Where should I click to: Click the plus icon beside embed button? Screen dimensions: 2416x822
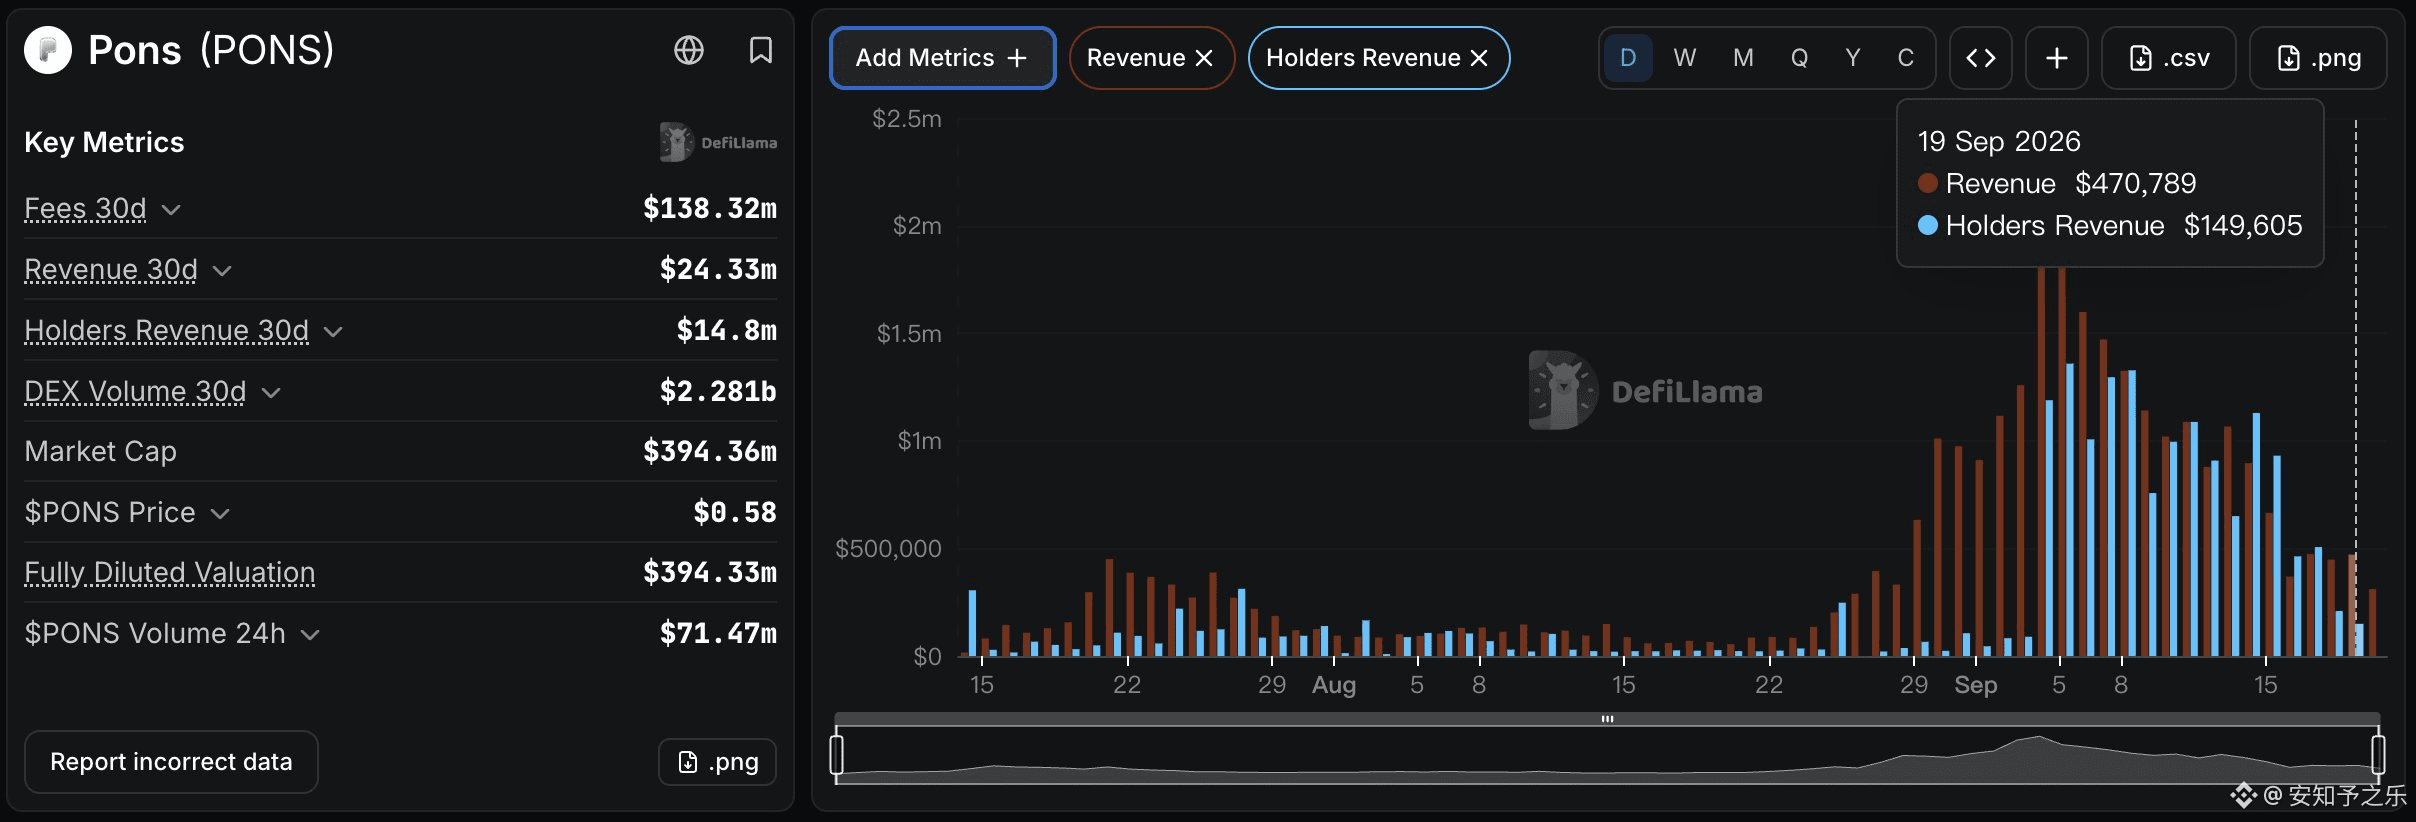tap(2057, 58)
